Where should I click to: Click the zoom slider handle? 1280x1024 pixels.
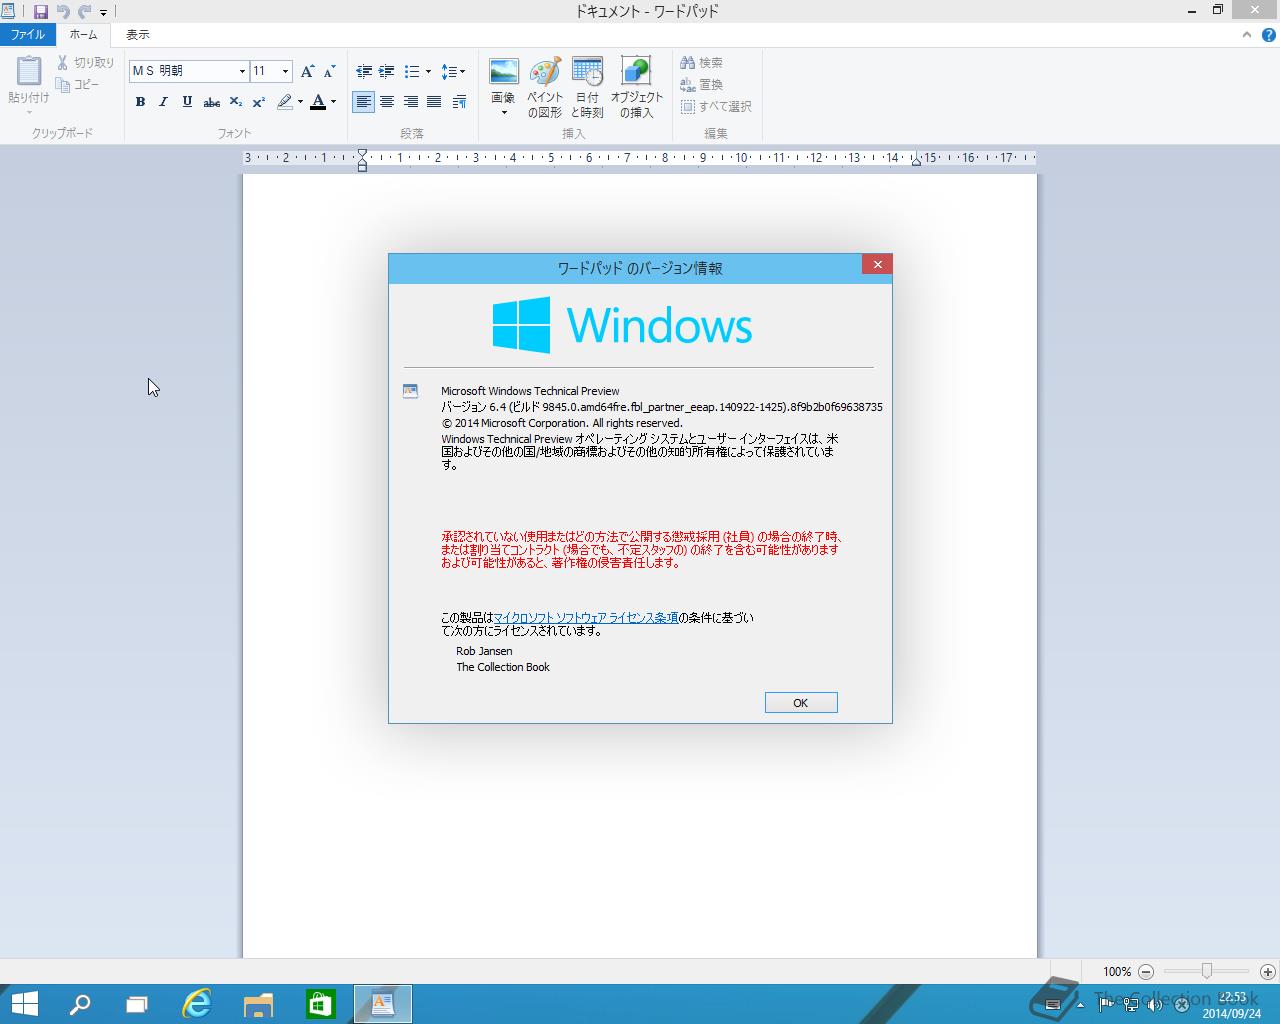pyautogui.click(x=1207, y=971)
